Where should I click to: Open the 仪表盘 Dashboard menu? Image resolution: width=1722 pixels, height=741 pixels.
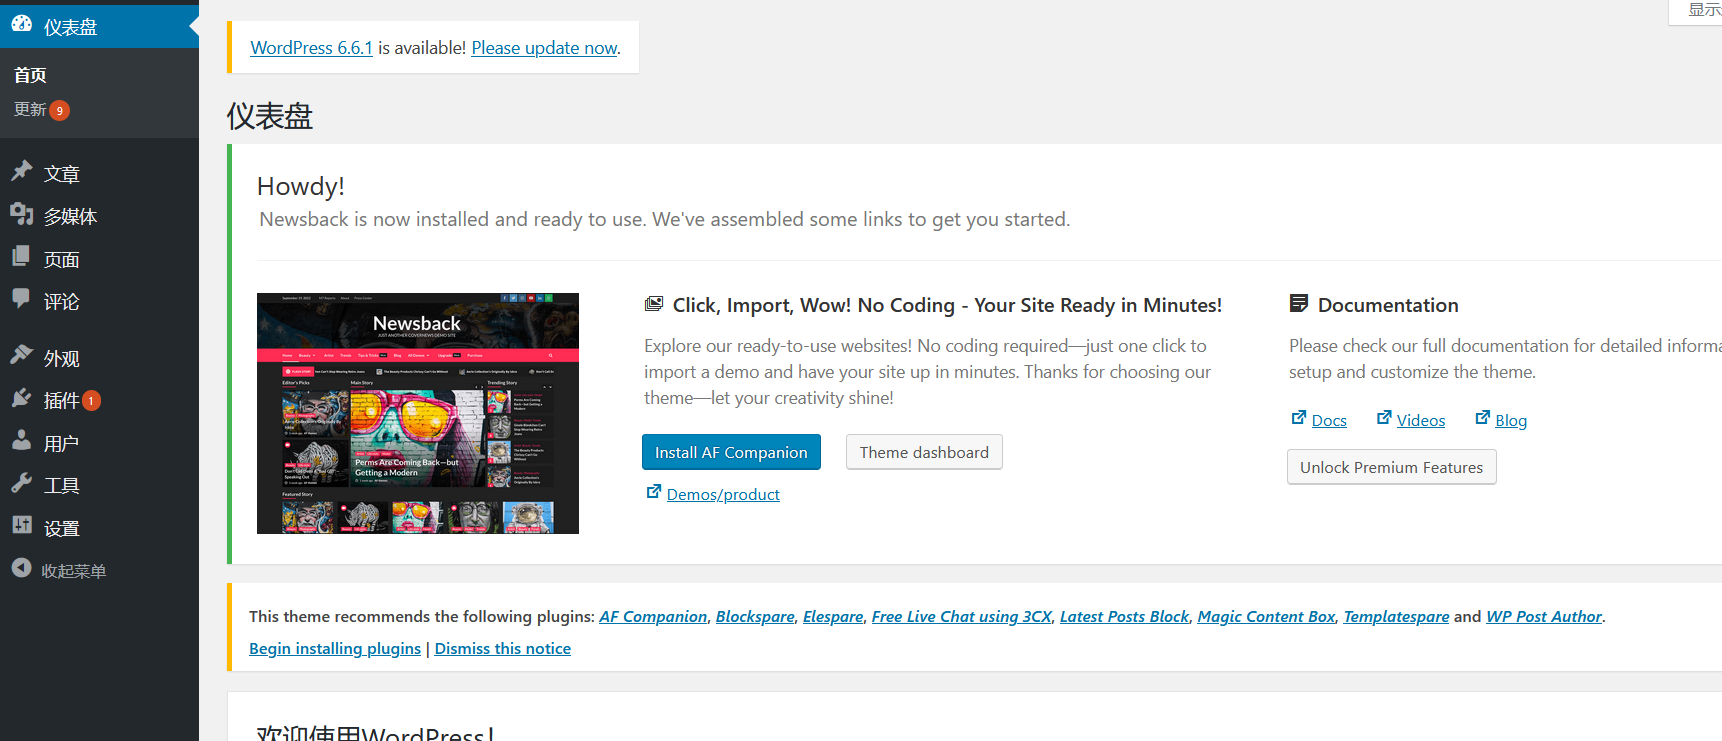click(99, 27)
